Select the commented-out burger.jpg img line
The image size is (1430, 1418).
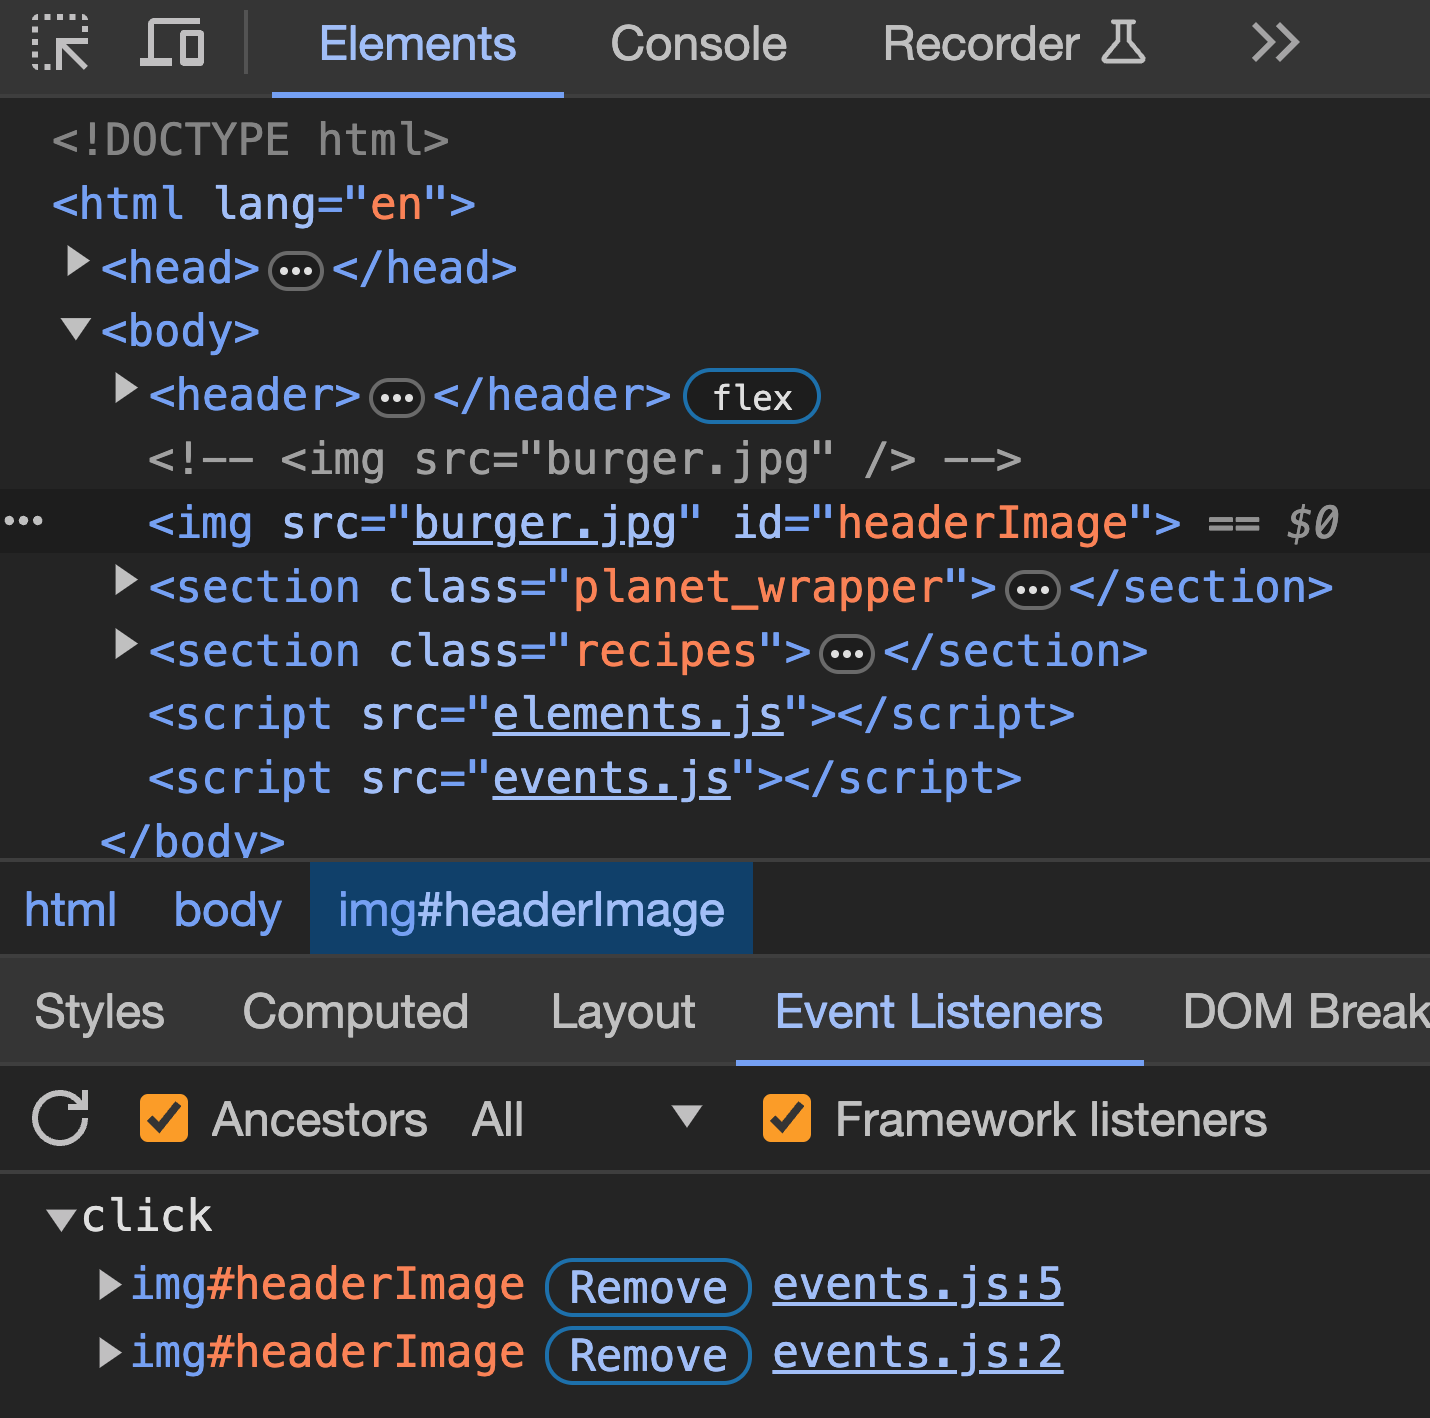tap(585, 460)
